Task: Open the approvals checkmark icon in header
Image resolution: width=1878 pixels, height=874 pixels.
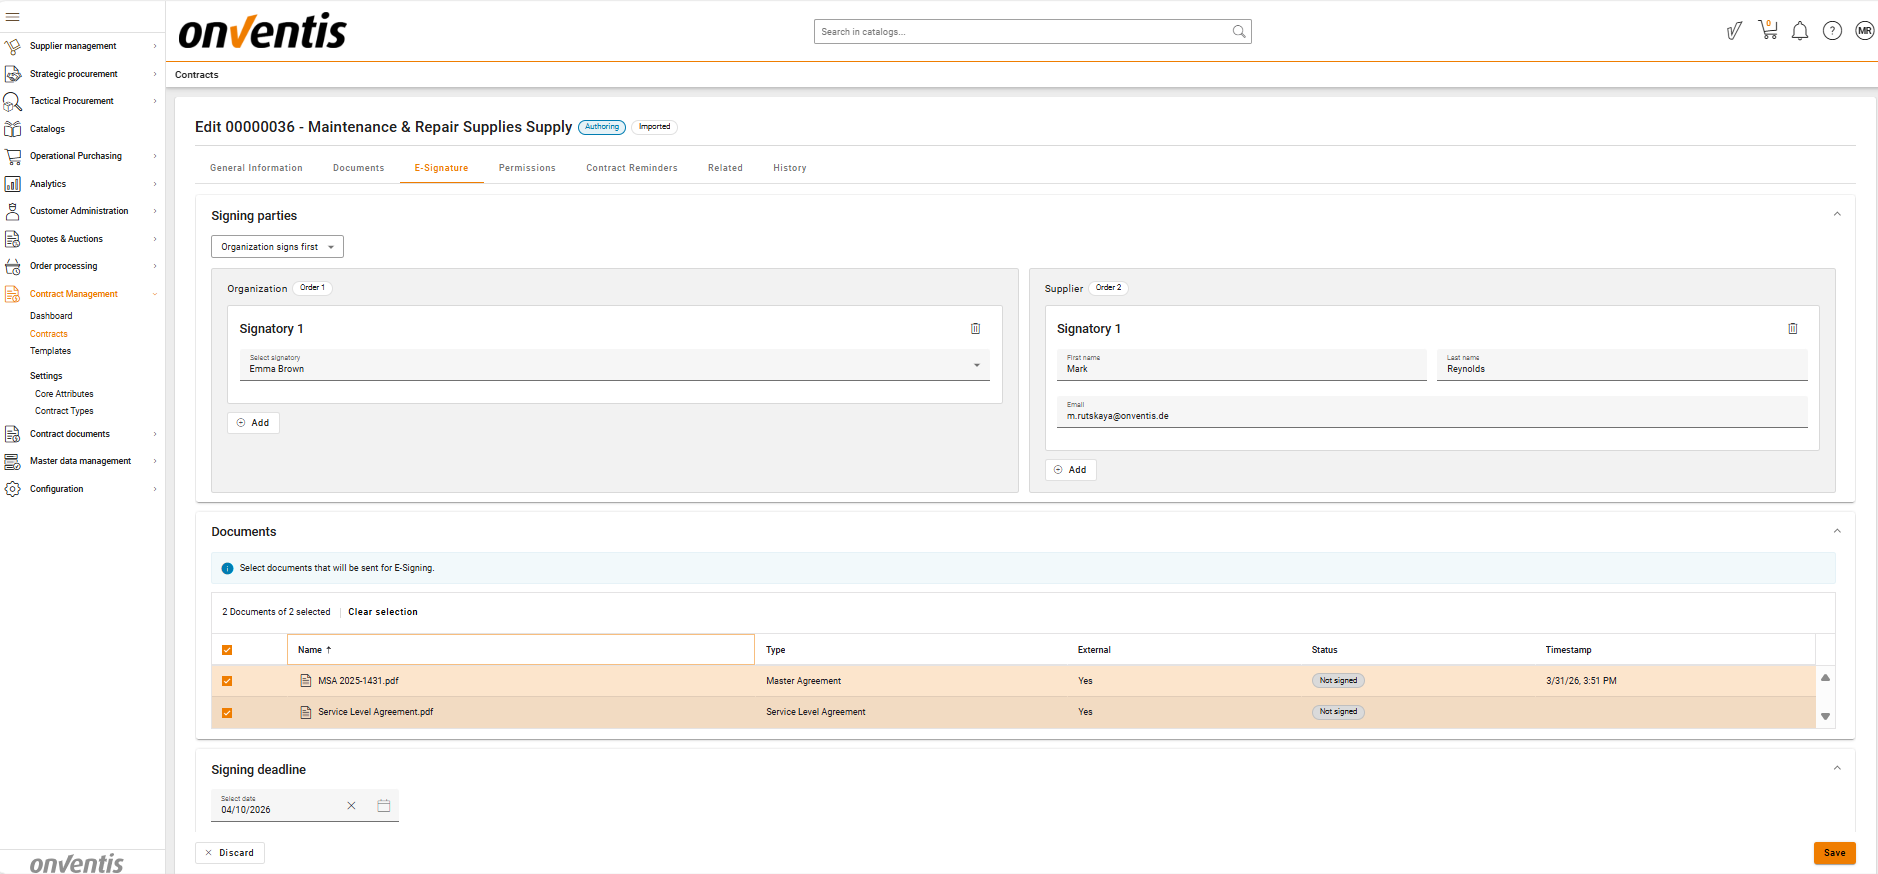Action: click(1734, 31)
